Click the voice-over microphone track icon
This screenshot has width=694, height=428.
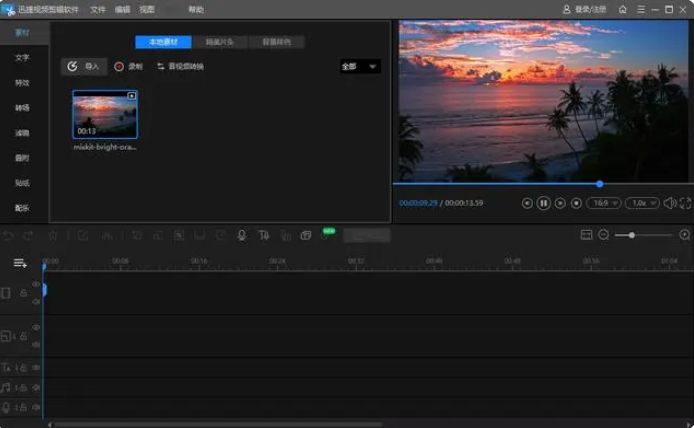(6, 407)
